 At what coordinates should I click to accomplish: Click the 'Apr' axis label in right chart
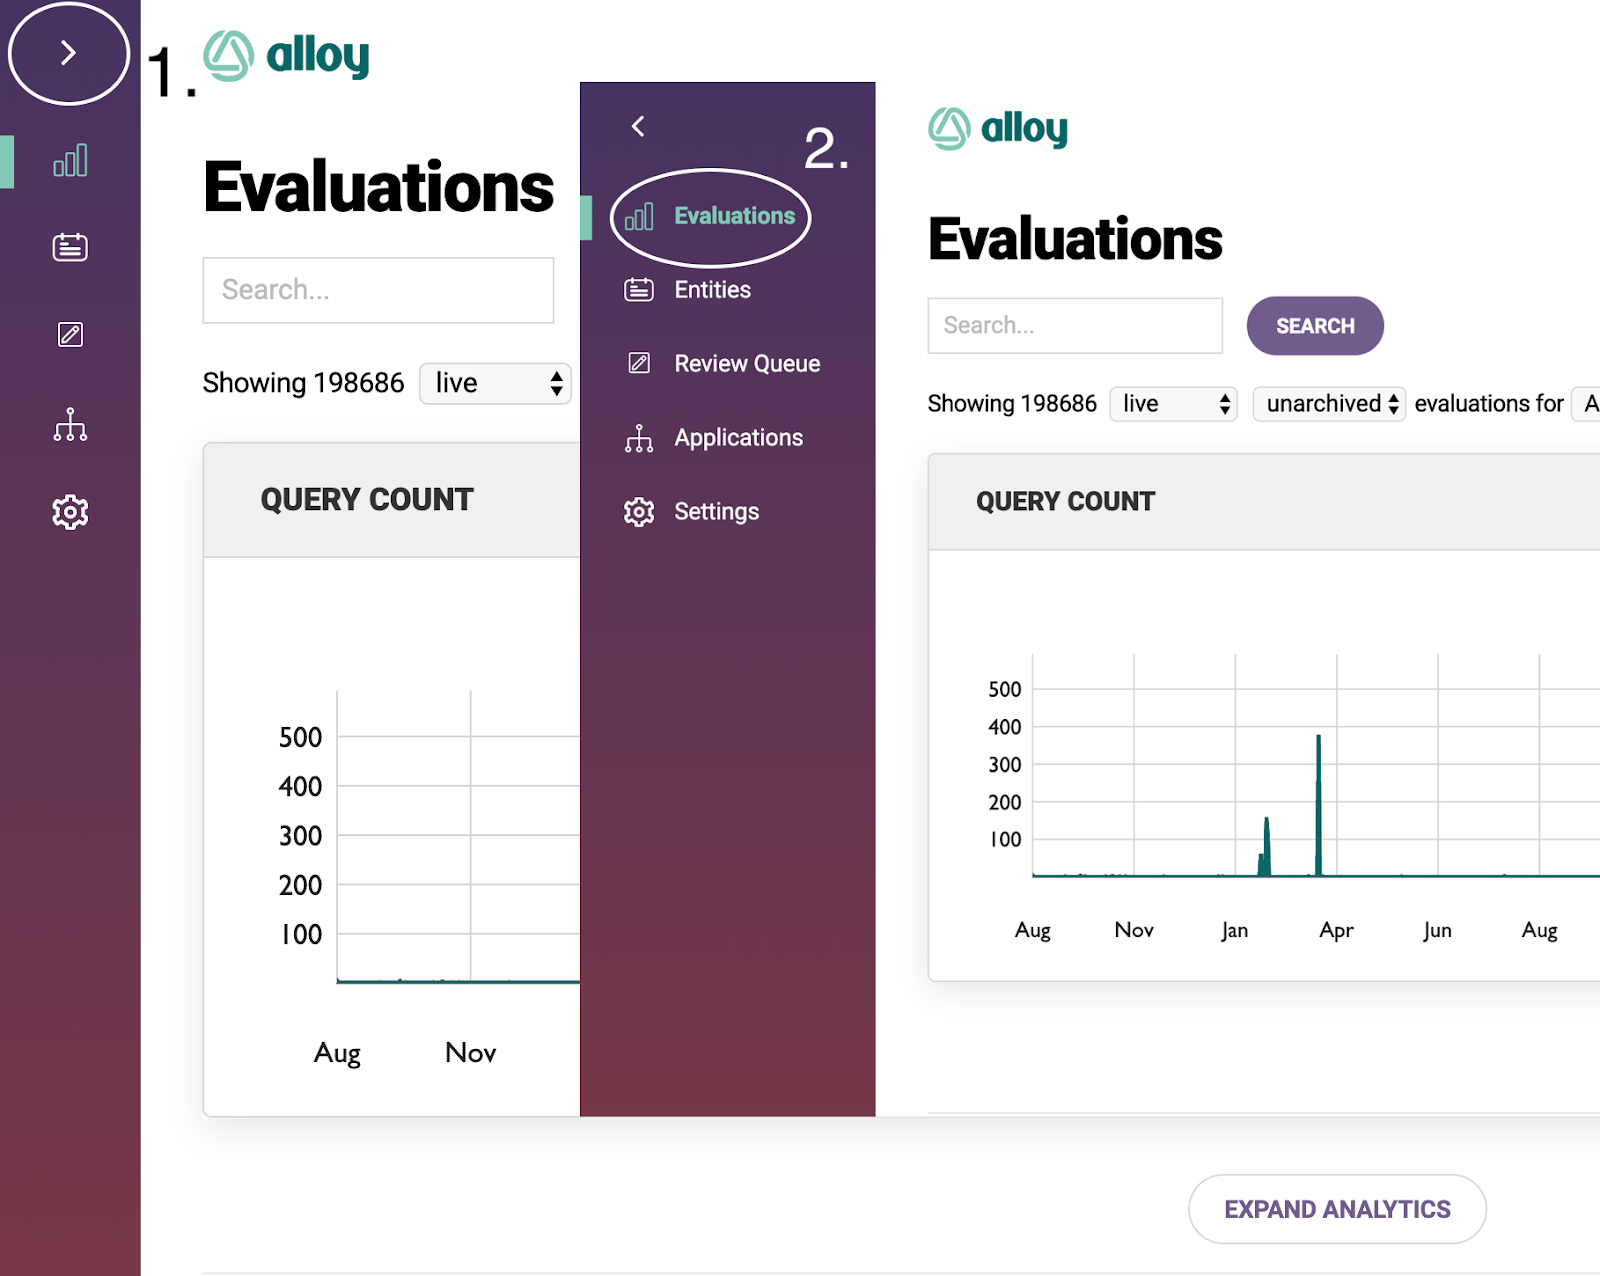click(1336, 930)
